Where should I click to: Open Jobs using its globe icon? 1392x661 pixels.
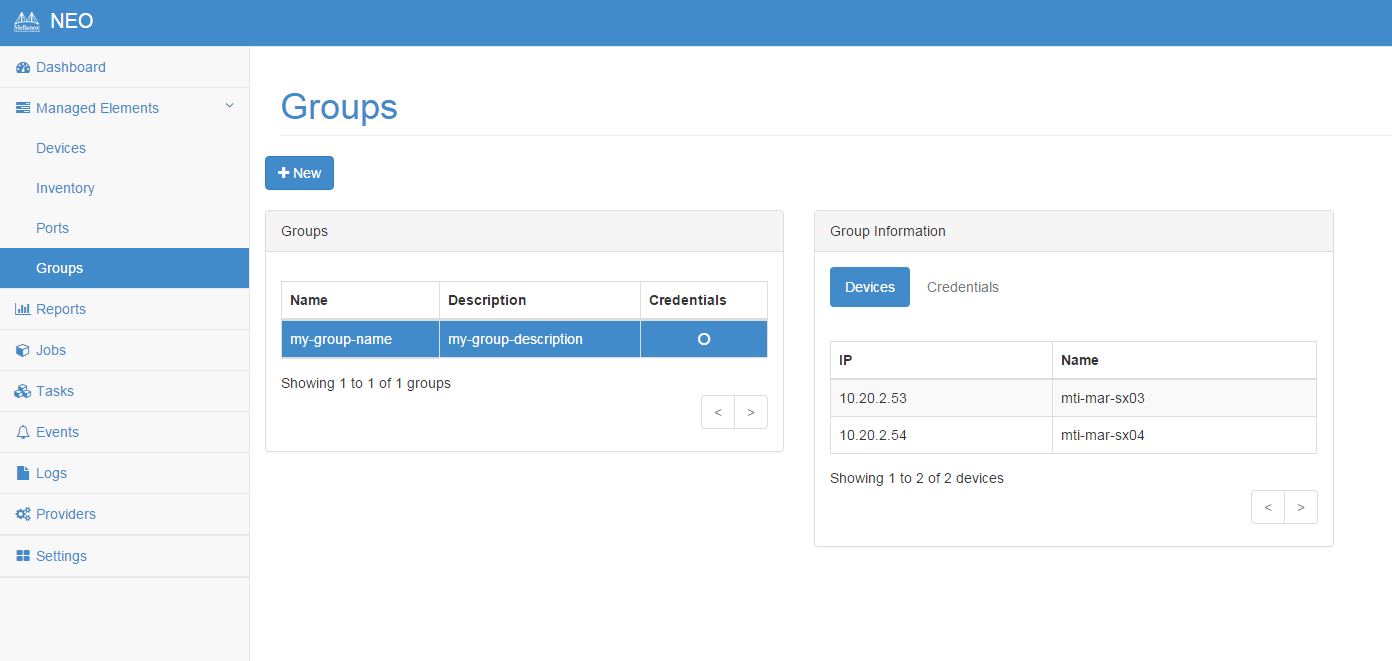tap(22, 350)
